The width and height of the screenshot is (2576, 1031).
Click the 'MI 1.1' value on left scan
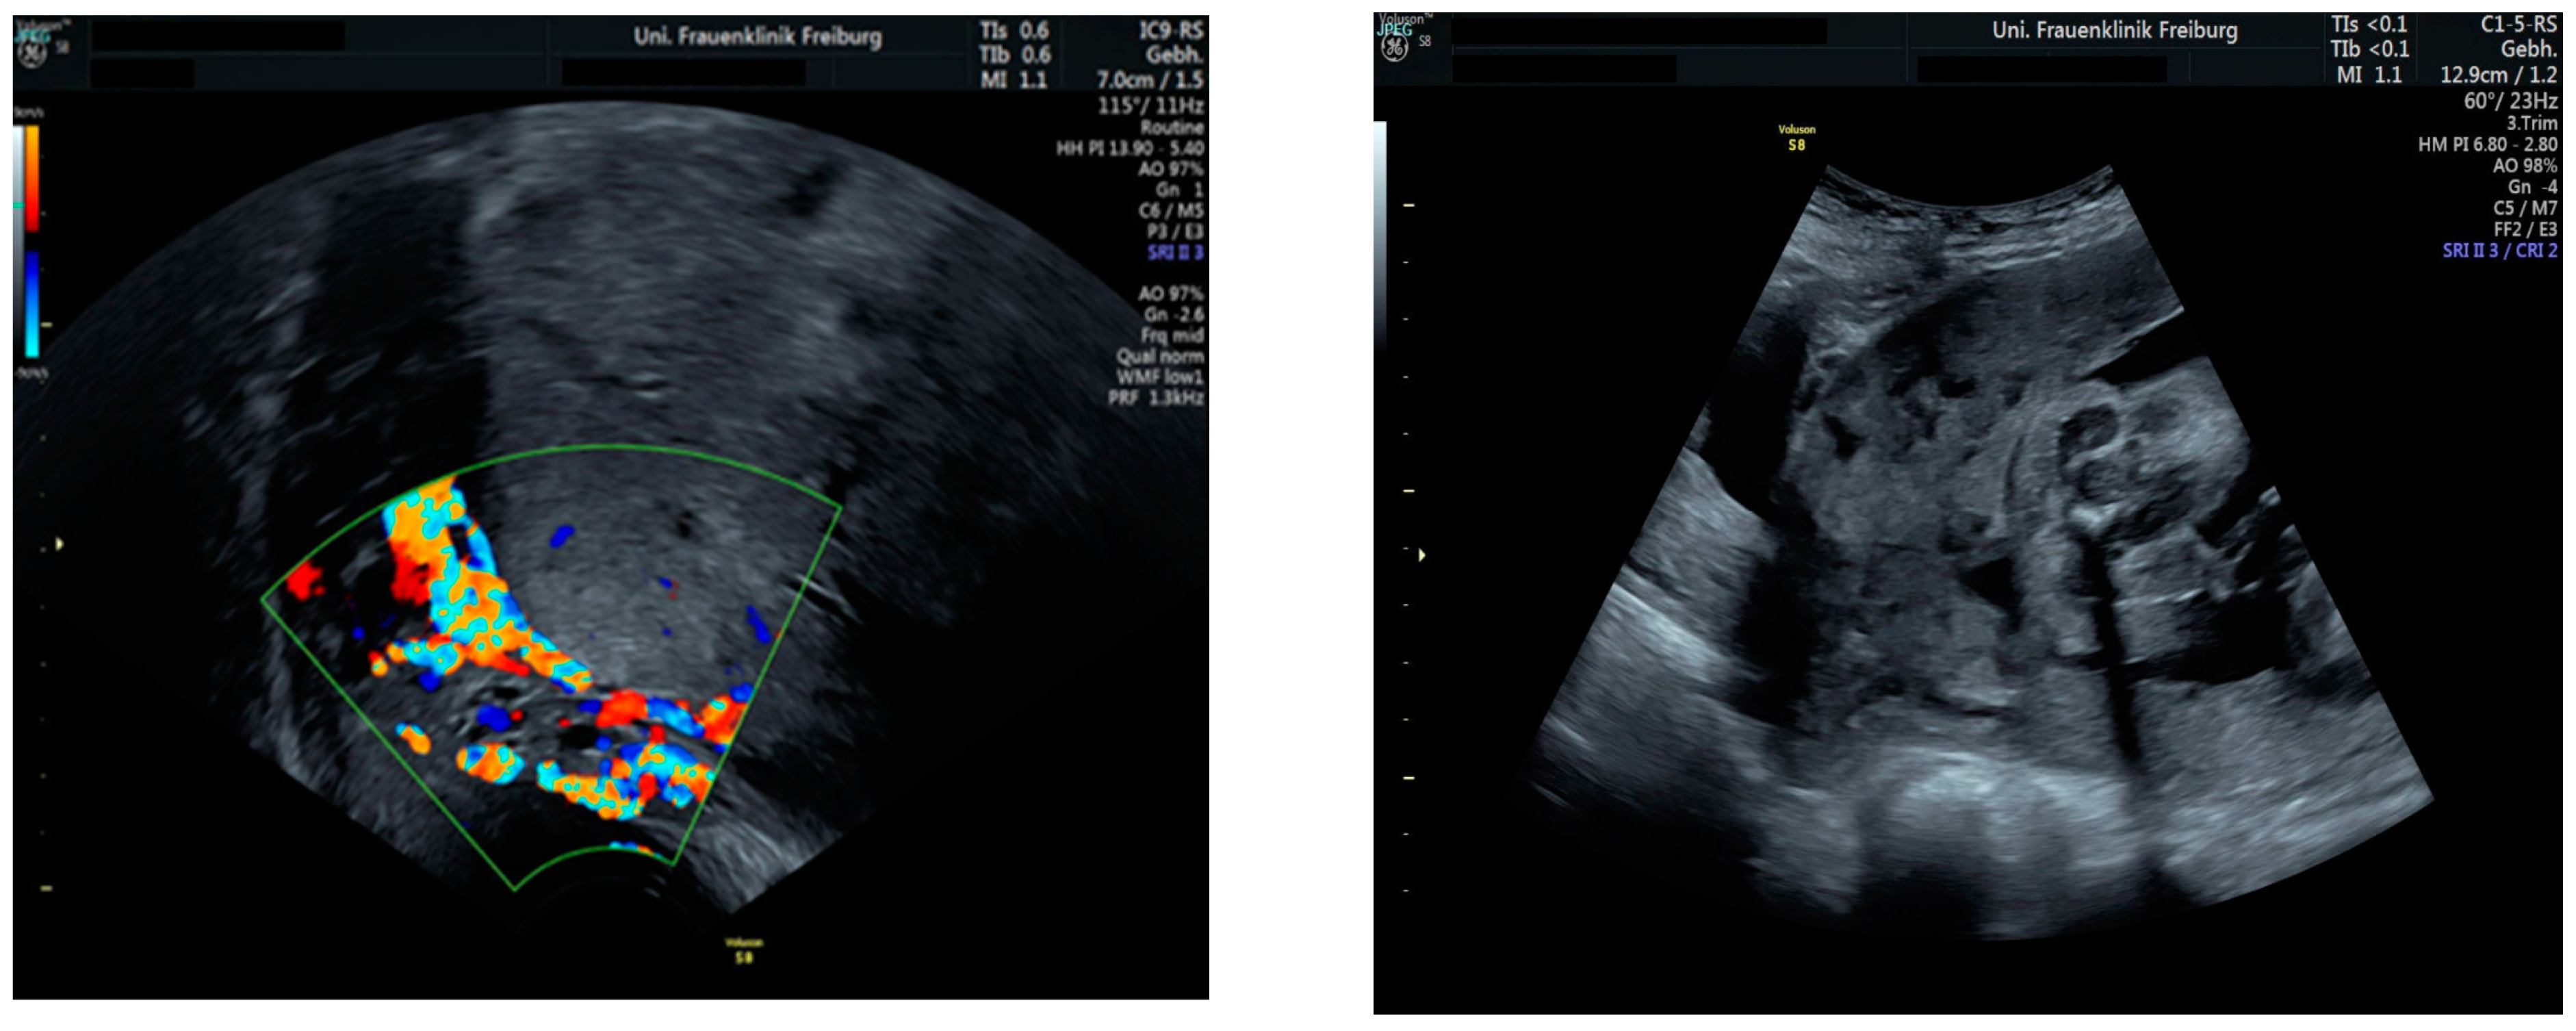[1013, 80]
